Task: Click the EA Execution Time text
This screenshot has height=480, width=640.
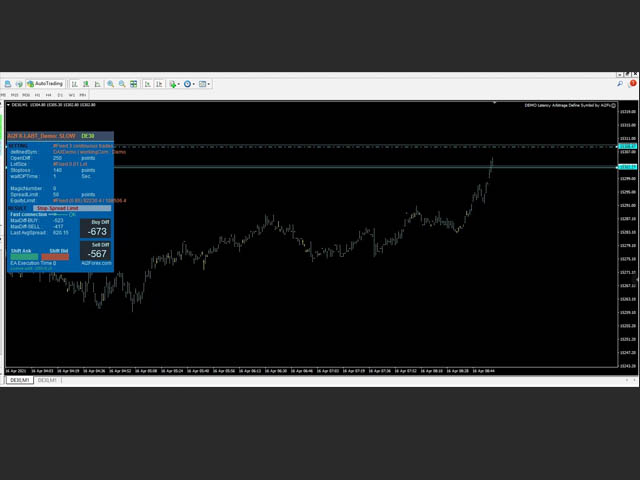Action: point(33,263)
